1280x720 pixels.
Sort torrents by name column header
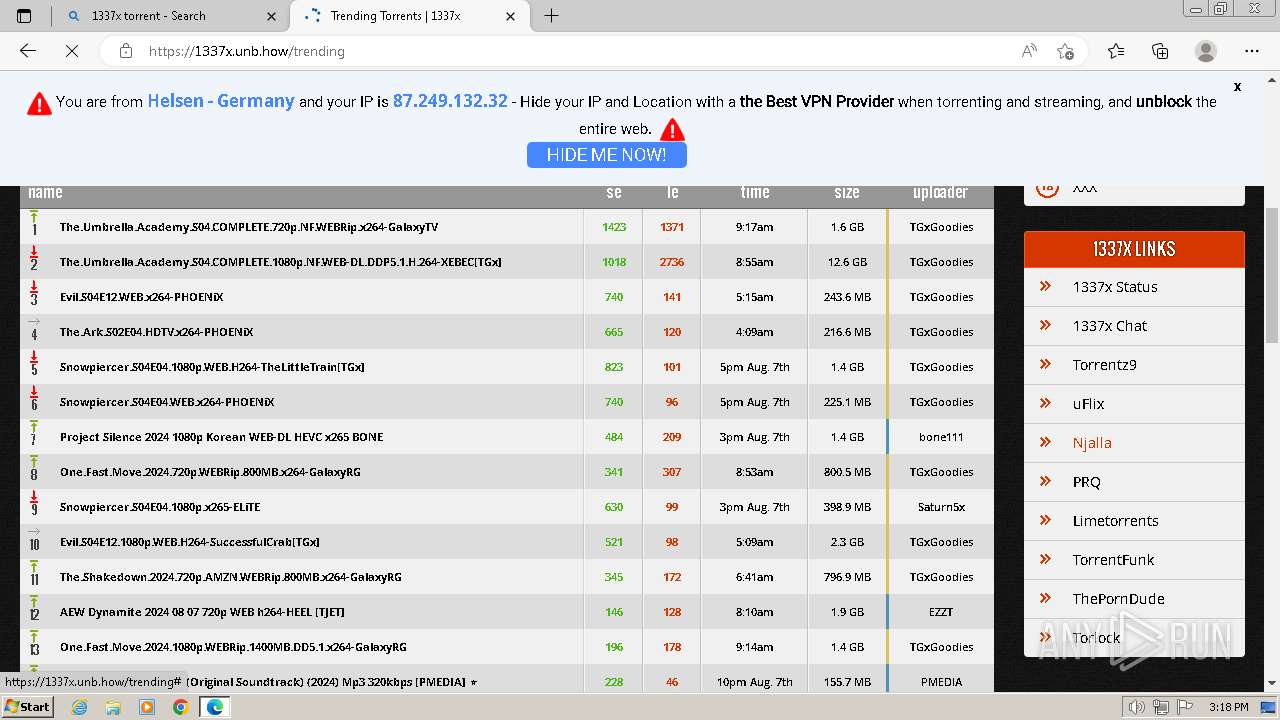pyautogui.click(x=45, y=192)
